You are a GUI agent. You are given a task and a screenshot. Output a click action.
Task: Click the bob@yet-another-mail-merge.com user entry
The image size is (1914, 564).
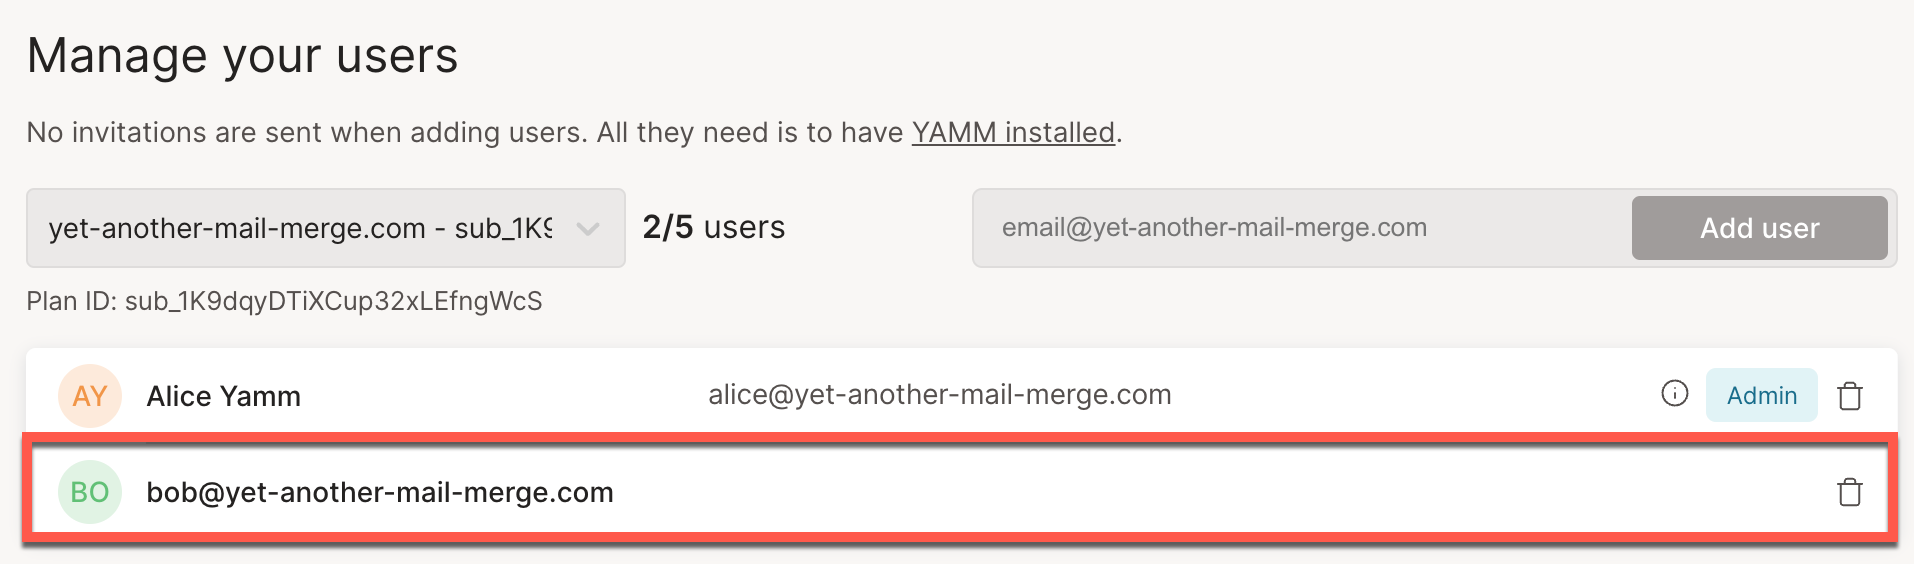click(x=380, y=492)
